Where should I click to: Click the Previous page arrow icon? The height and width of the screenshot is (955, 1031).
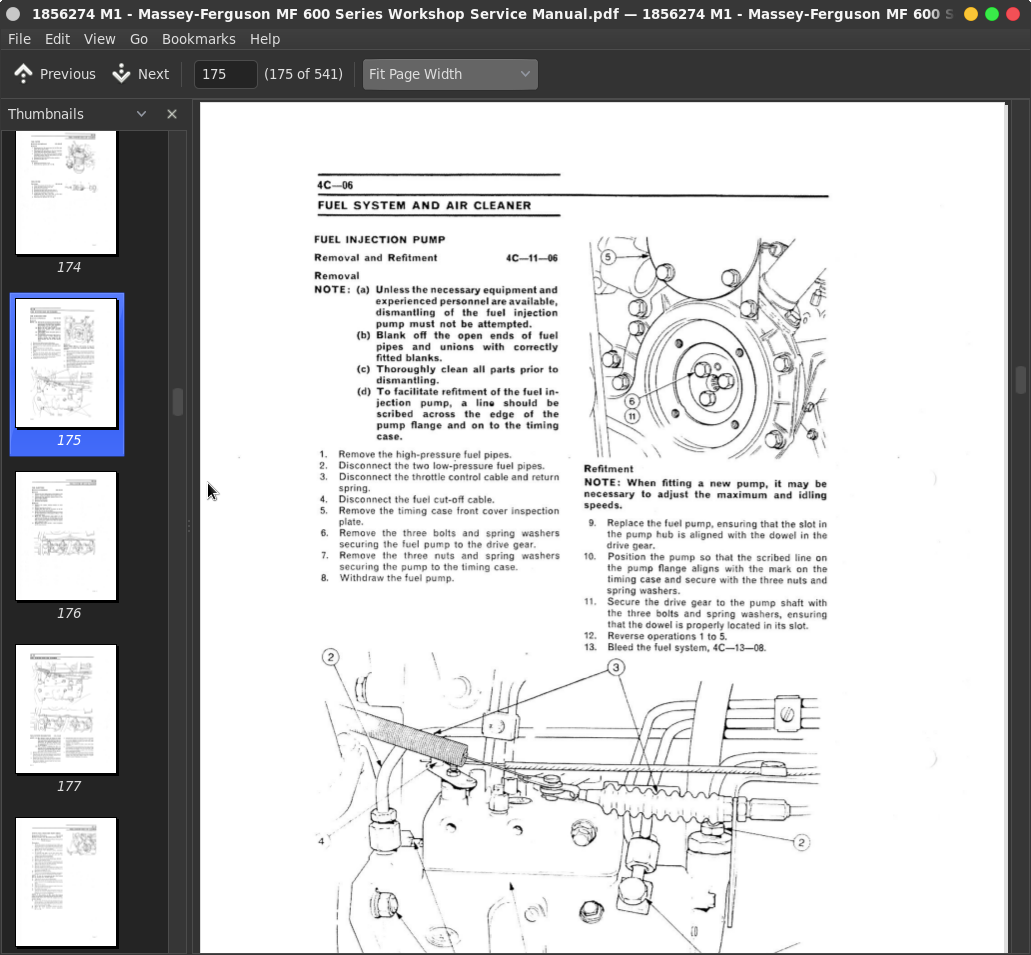23,74
